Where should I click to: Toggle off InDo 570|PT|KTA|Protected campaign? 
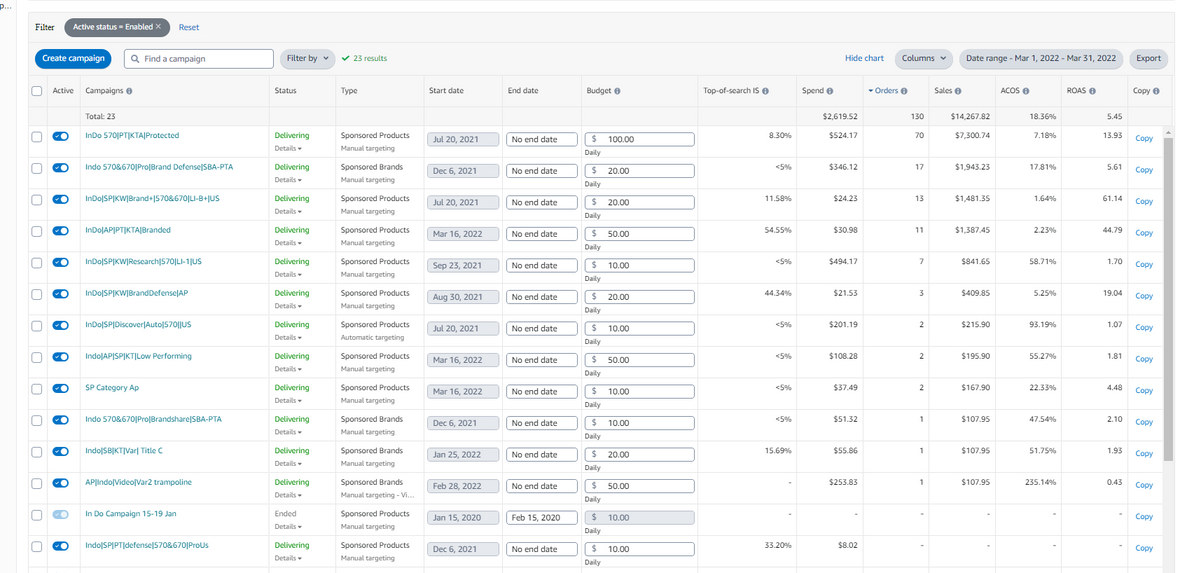click(x=61, y=136)
